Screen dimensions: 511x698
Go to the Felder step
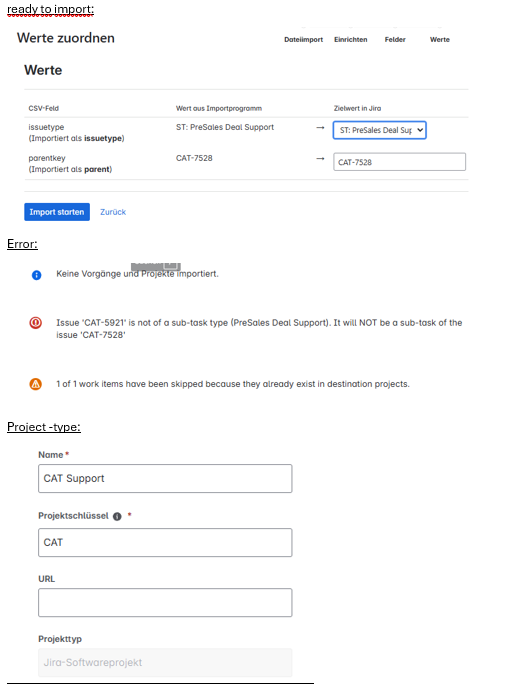coord(395,40)
